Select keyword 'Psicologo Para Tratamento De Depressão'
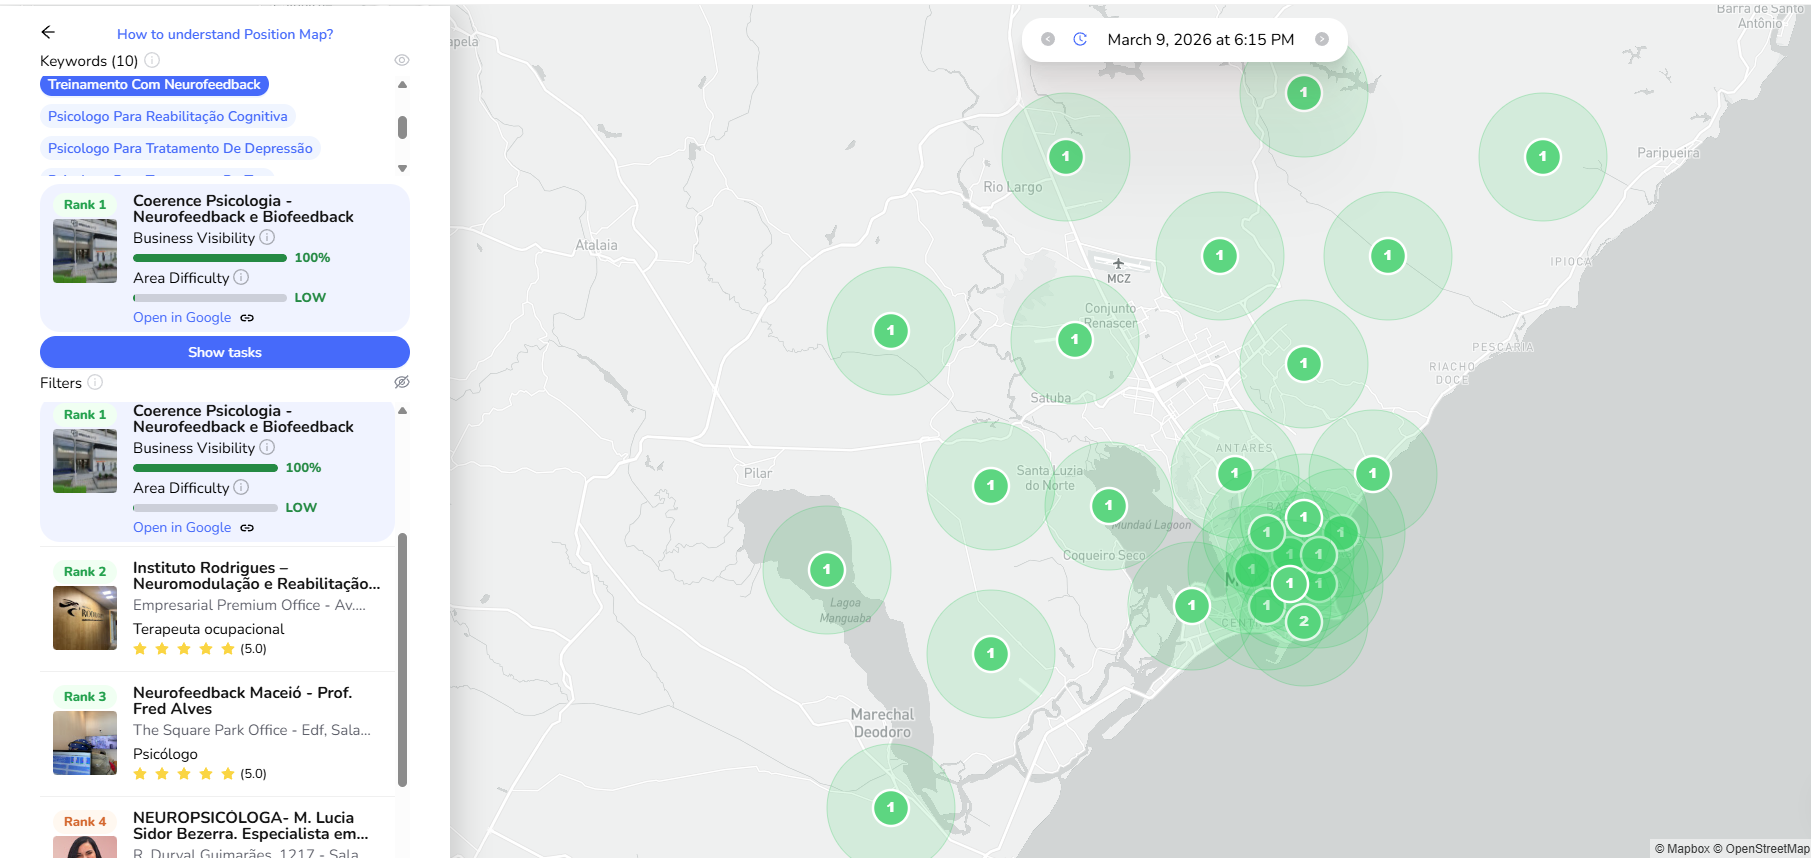Image resolution: width=1811 pixels, height=858 pixels. tap(180, 148)
